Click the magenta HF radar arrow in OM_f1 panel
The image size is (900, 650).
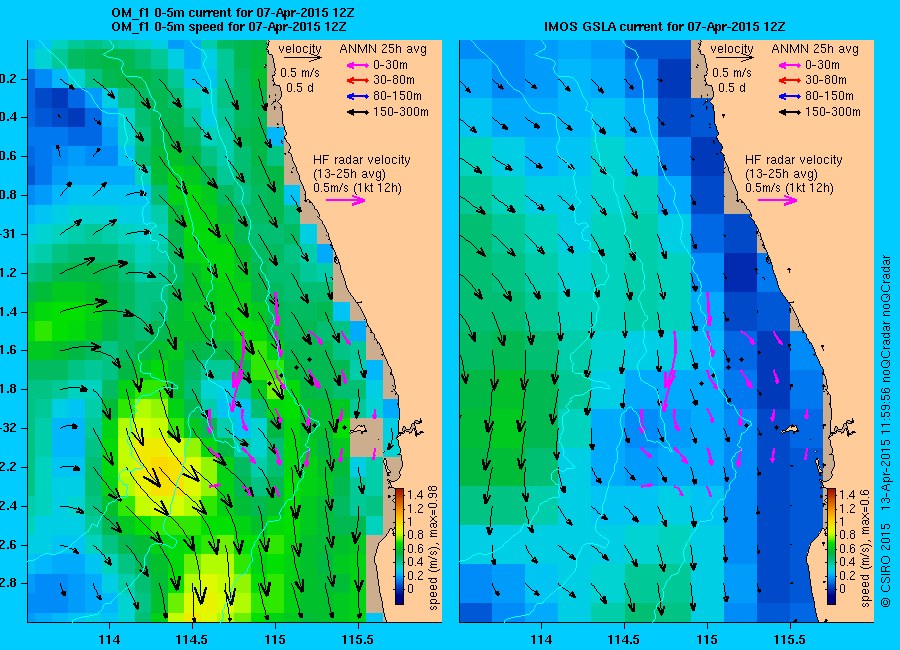pos(346,200)
